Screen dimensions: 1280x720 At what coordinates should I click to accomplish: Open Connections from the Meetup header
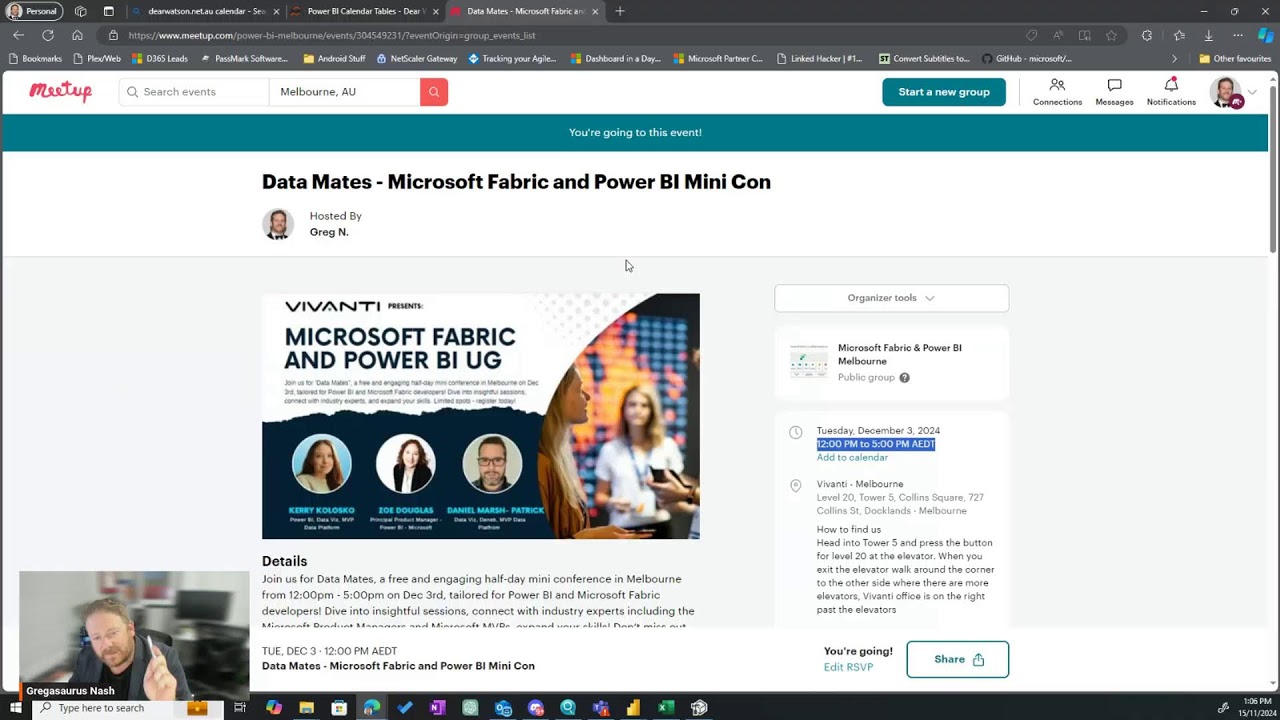1057,92
